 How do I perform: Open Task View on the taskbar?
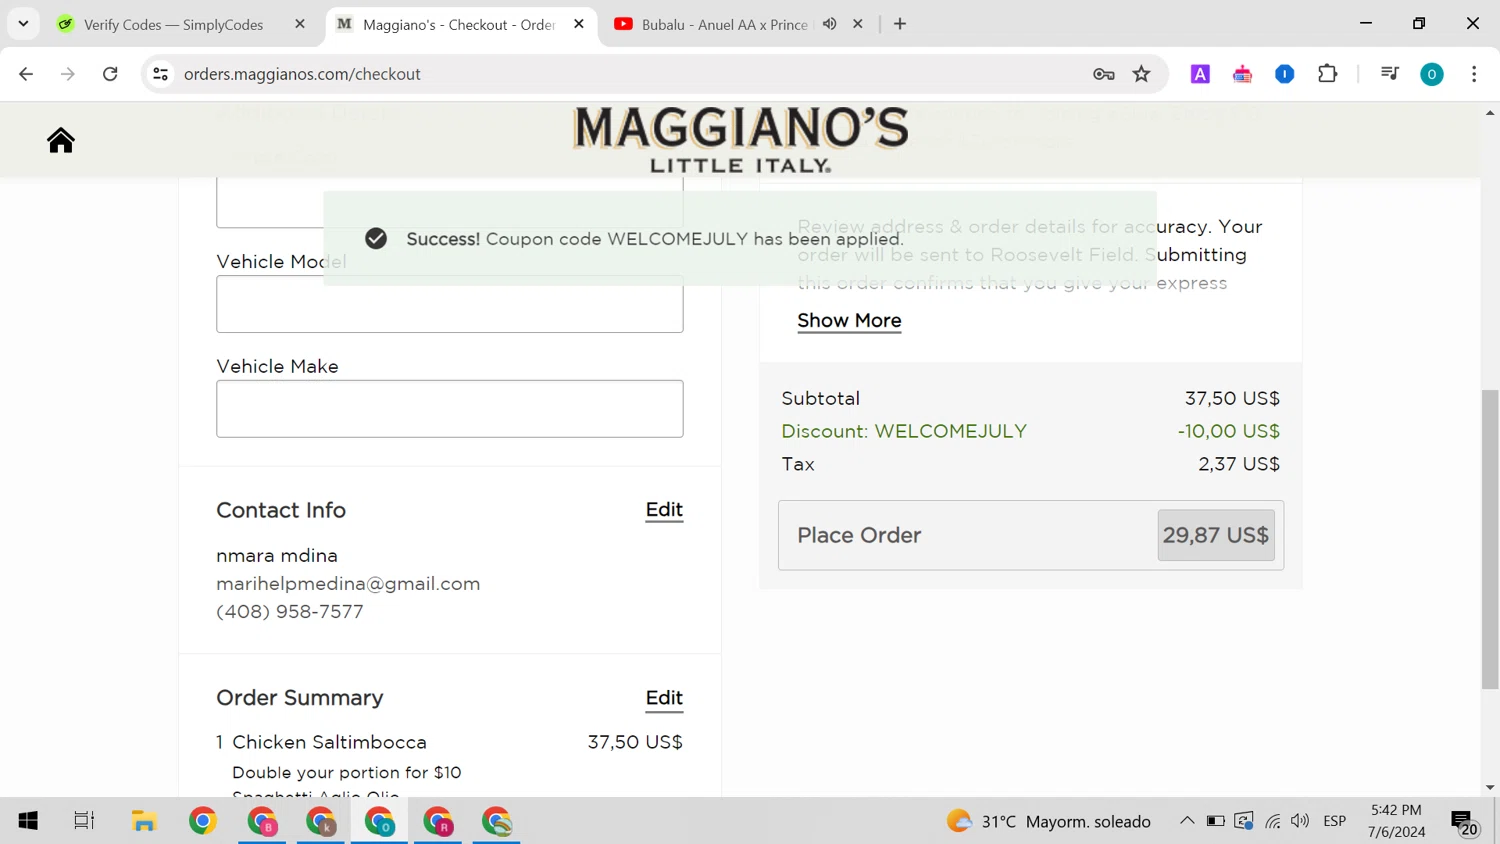pos(84,821)
